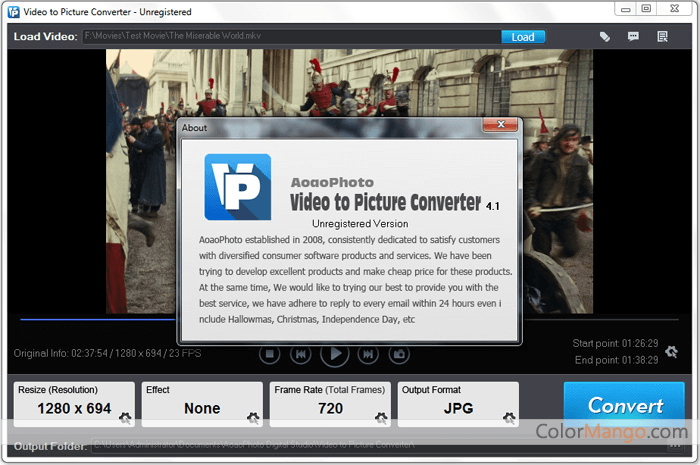Open start/end point settings gear

(671, 352)
